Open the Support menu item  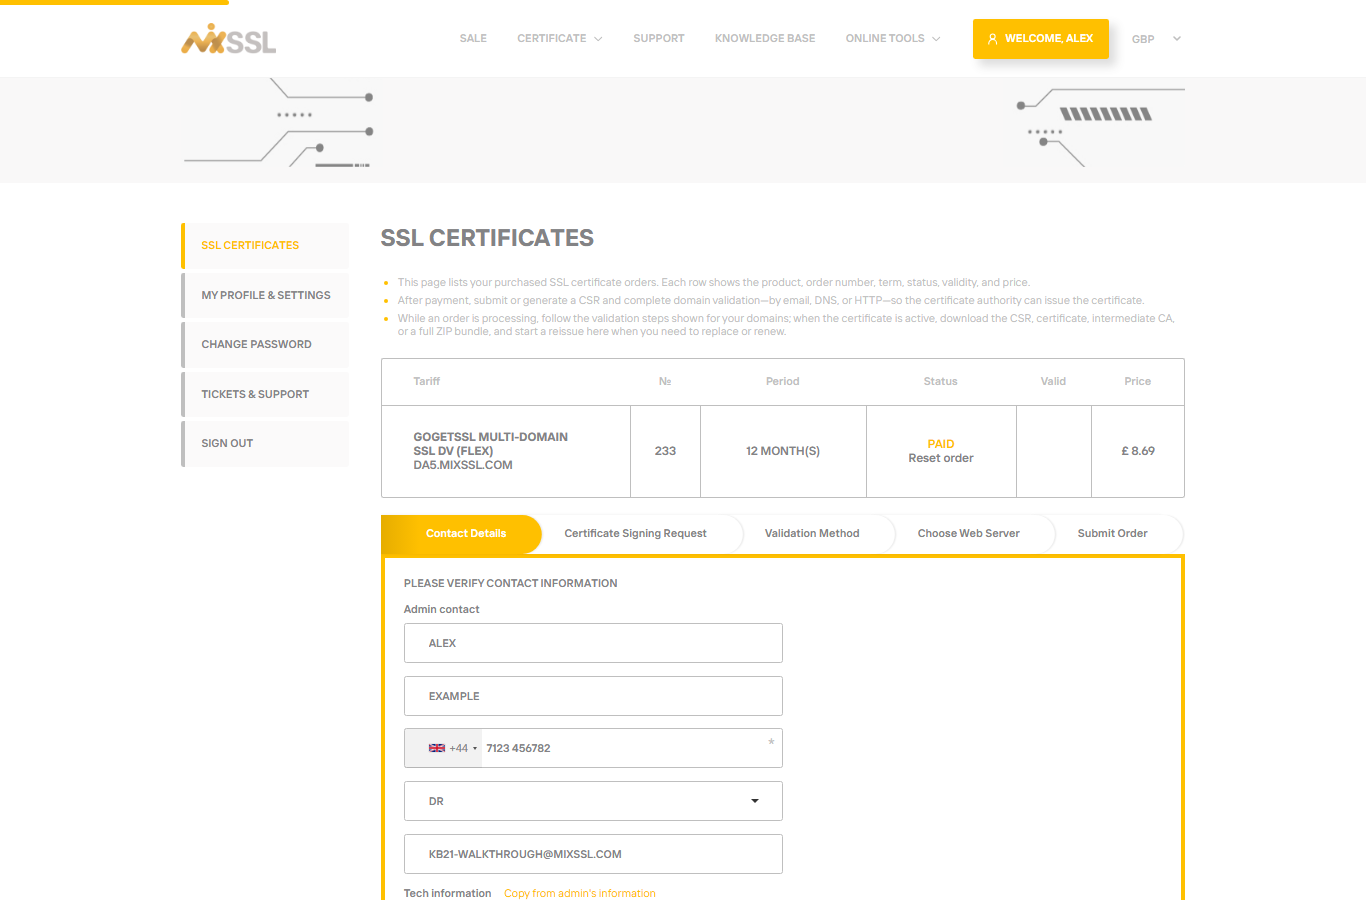point(659,39)
